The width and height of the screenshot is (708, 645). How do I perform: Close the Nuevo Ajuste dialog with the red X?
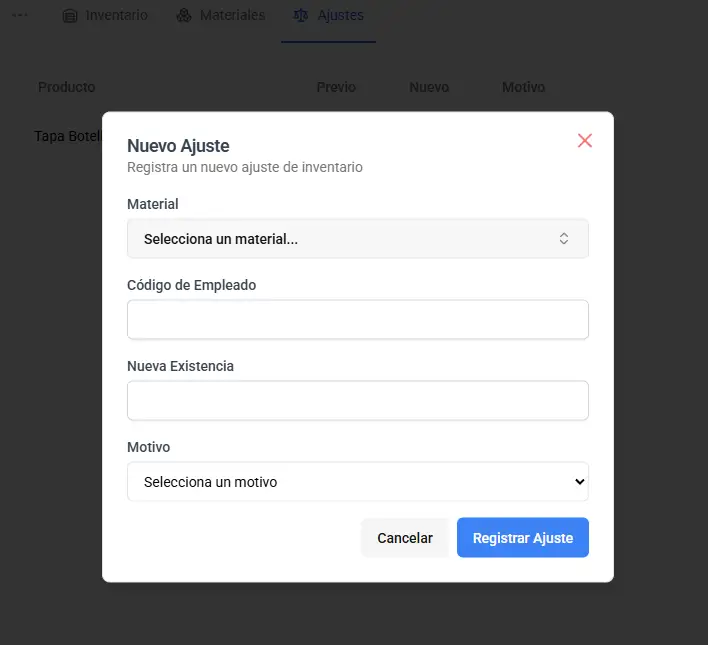[585, 140]
